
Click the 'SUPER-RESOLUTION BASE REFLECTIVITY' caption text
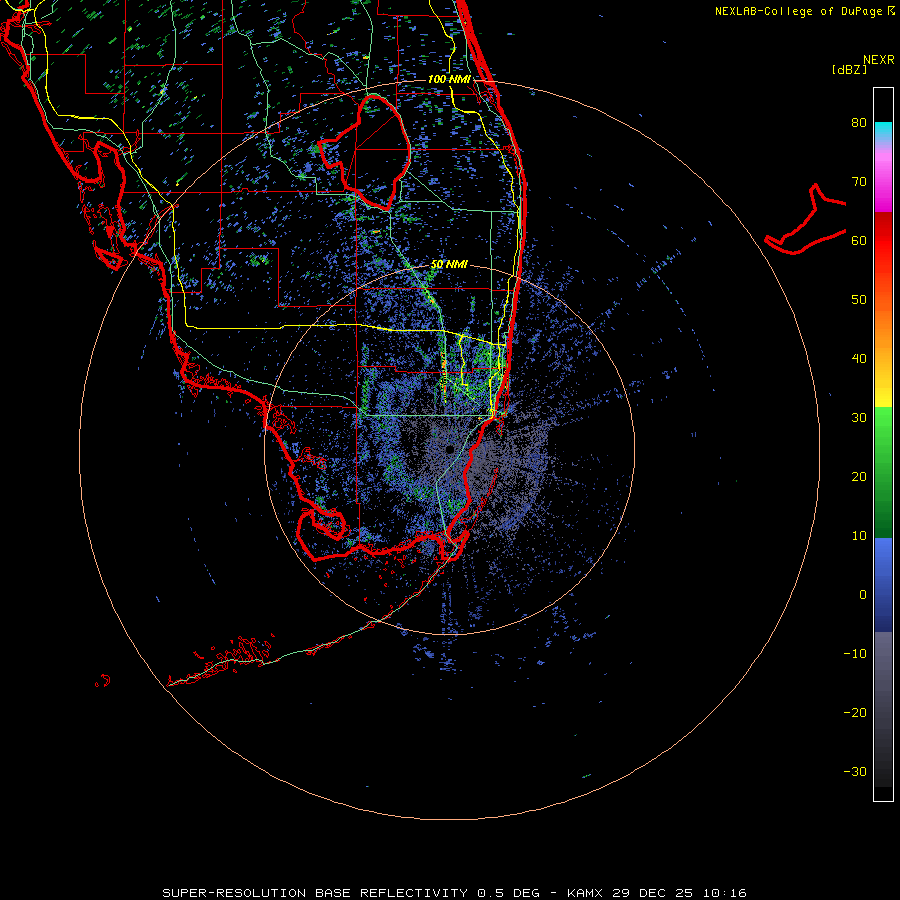(x=315, y=893)
